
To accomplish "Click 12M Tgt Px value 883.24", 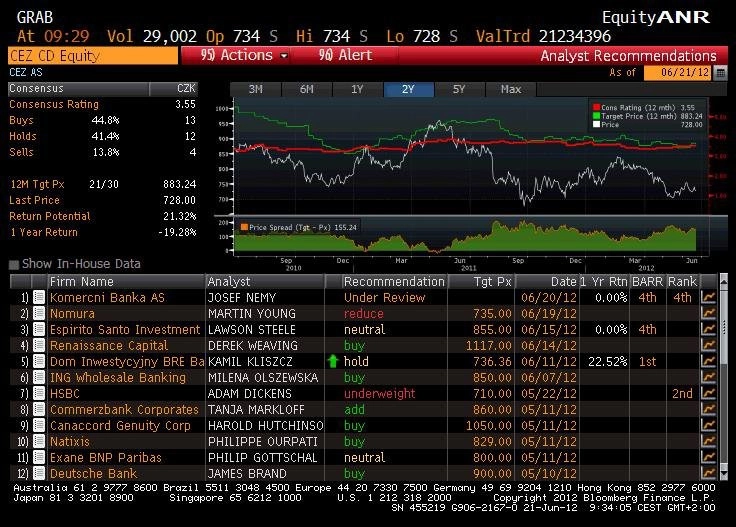I will [x=180, y=184].
